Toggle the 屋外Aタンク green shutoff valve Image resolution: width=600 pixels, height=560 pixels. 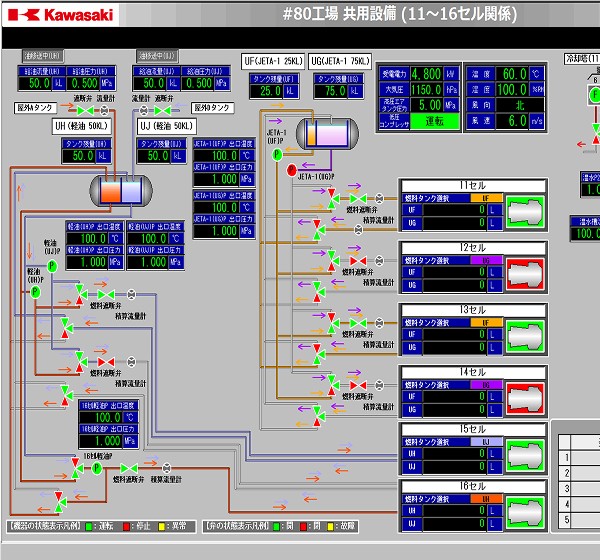click(x=84, y=108)
